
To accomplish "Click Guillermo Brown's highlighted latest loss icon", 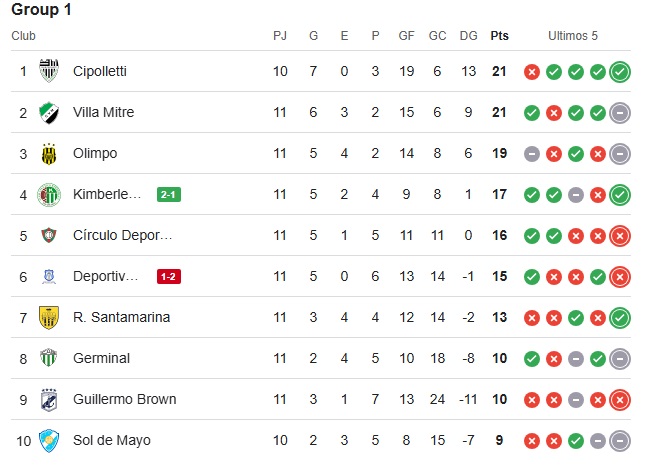I will coord(620,400).
